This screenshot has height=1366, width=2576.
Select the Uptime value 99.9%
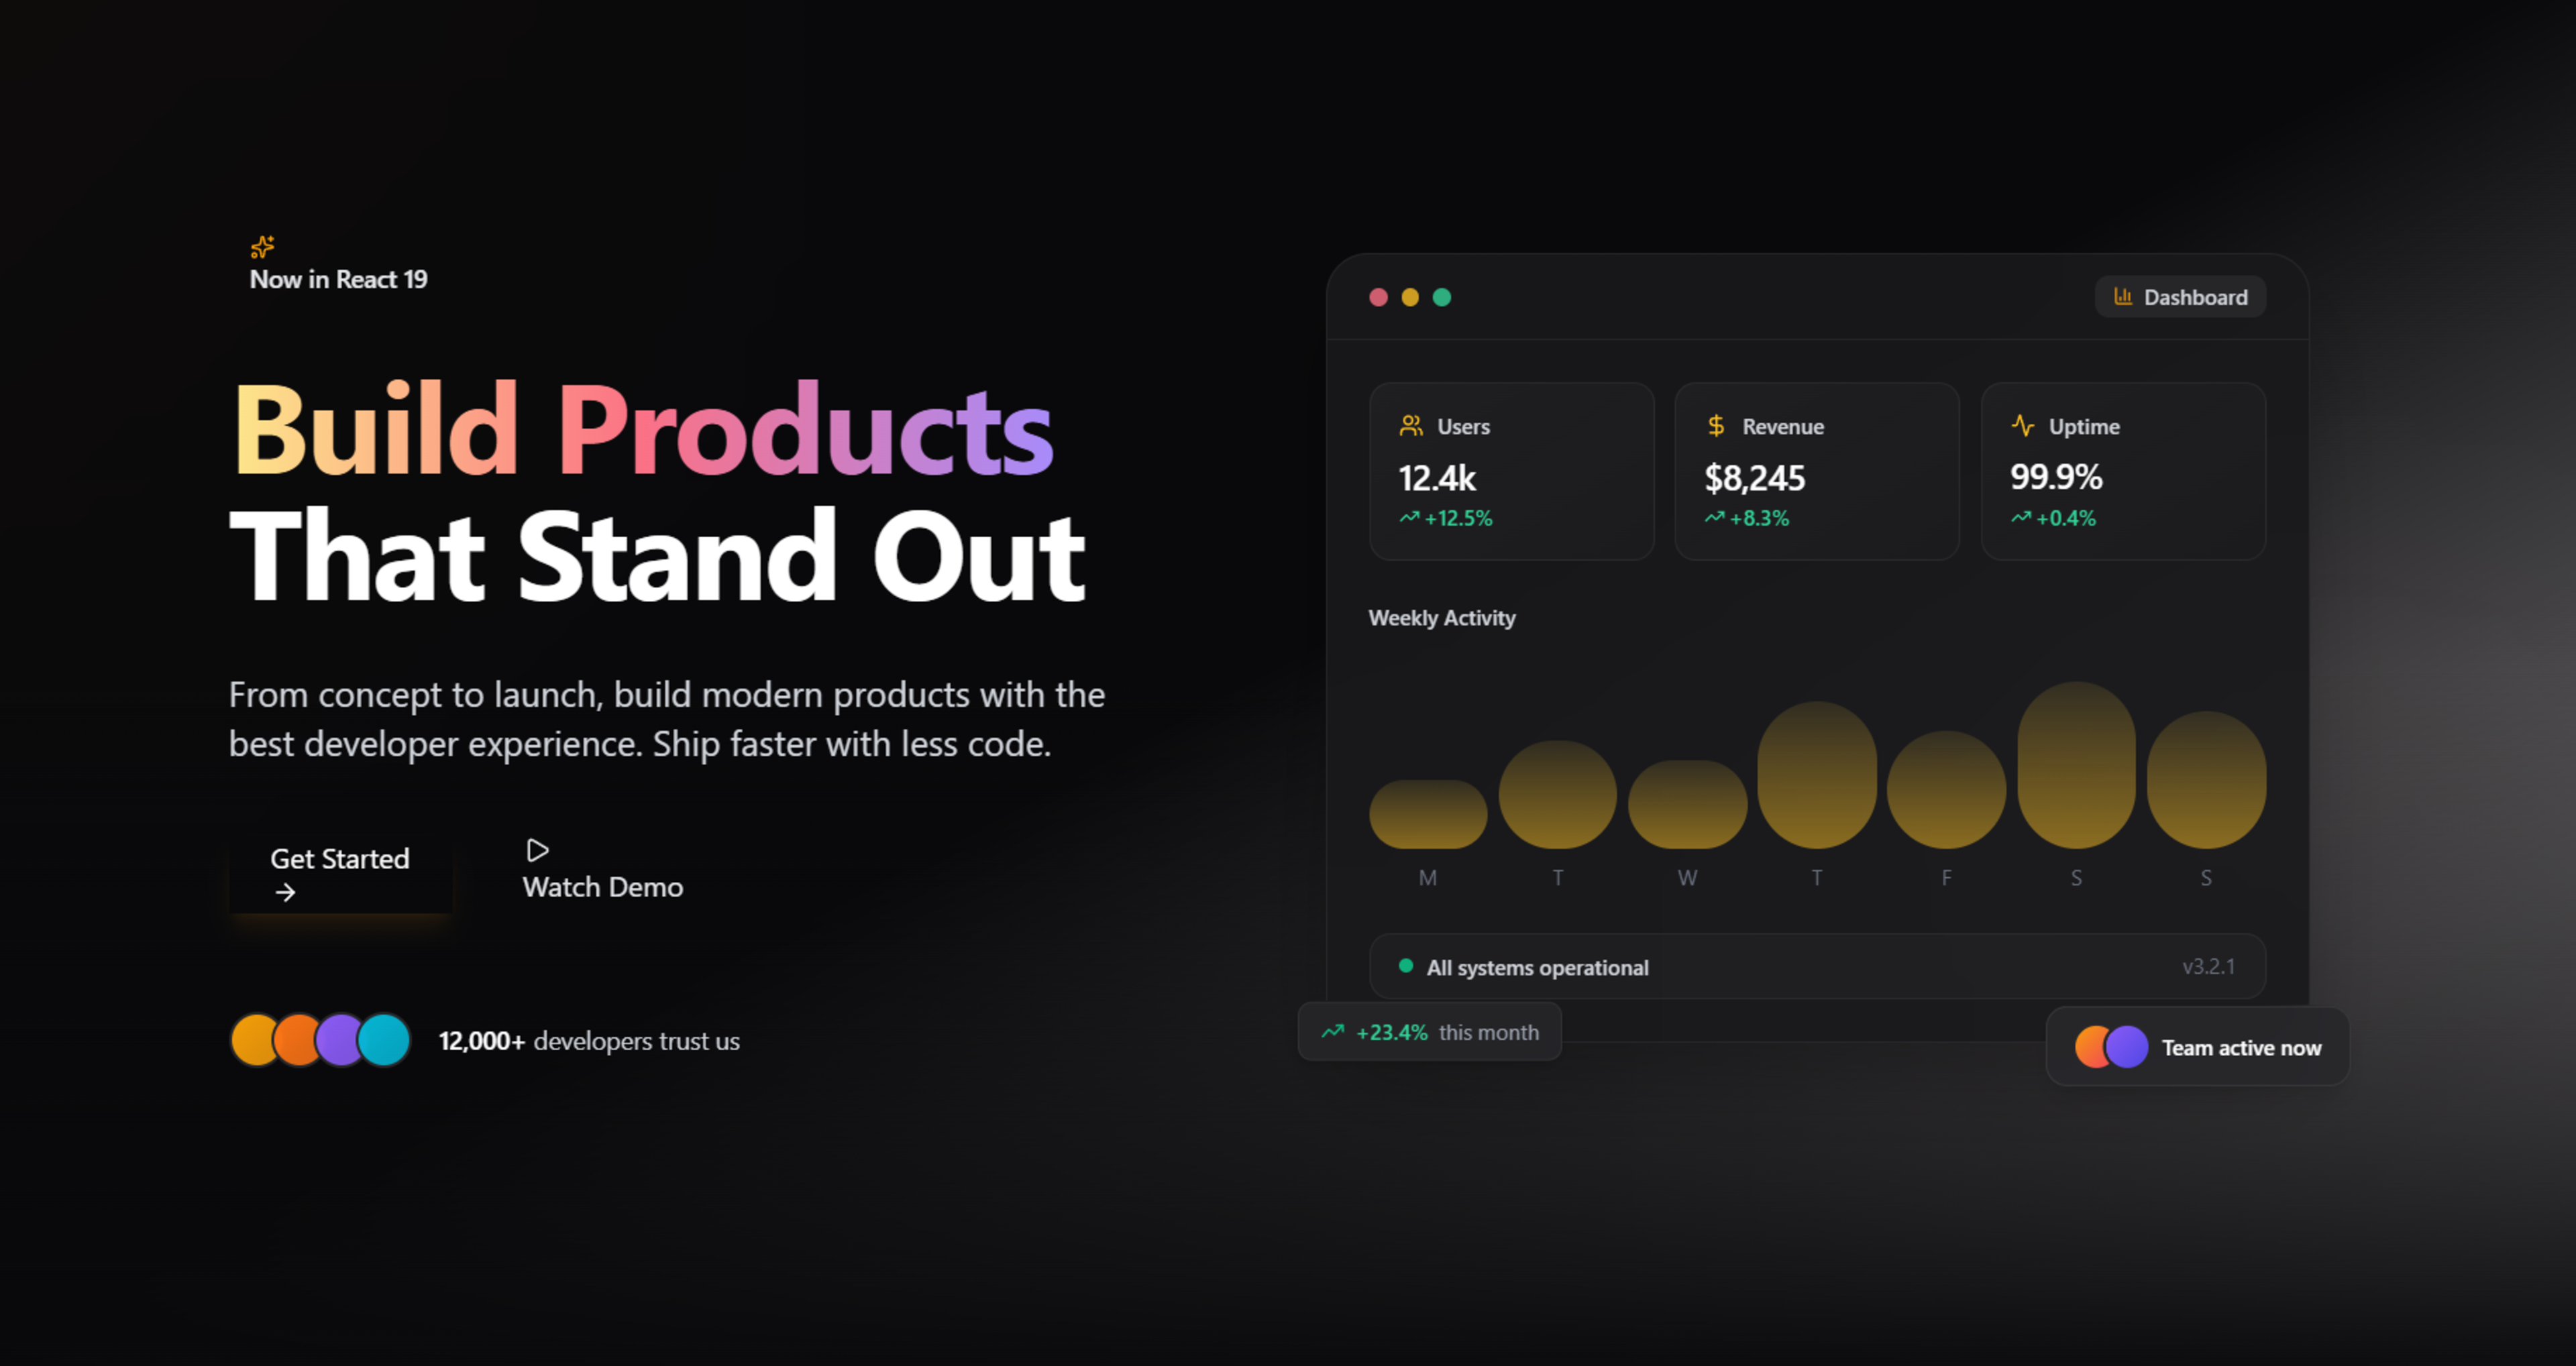(2056, 477)
